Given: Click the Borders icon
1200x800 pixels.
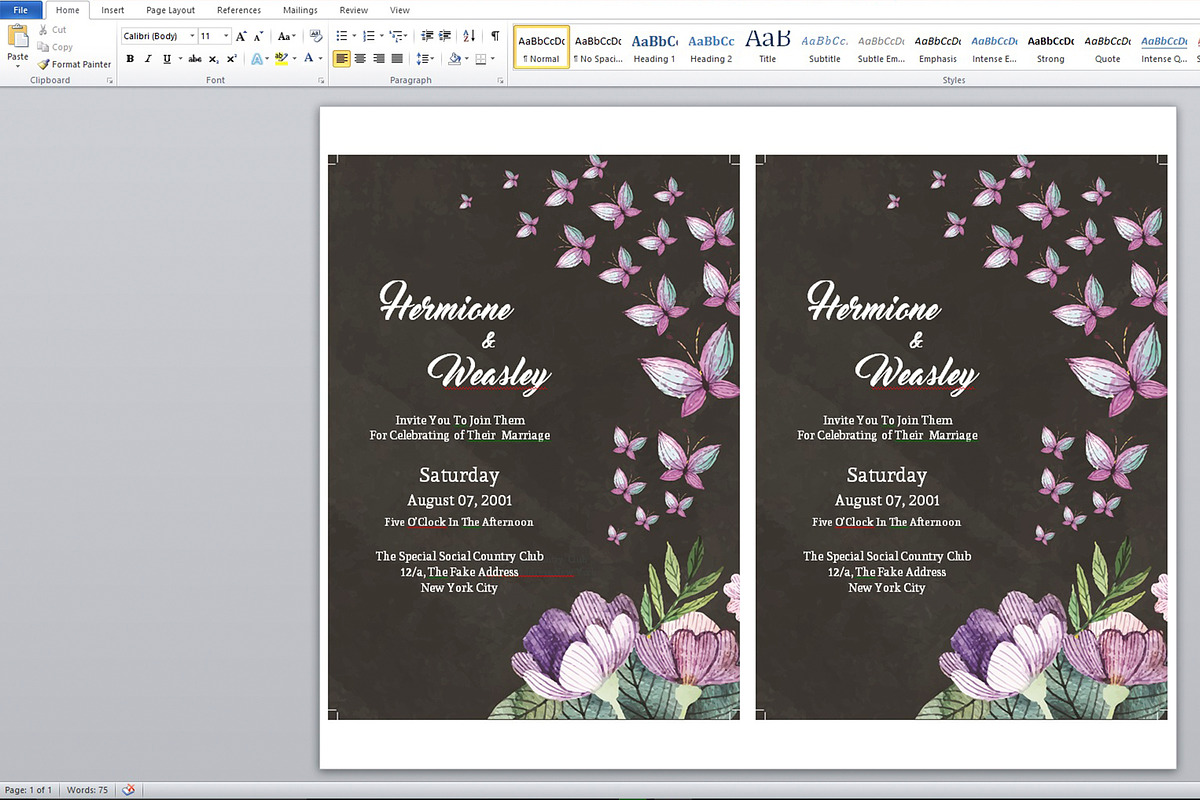Looking at the screenshot, I should pyautogui.click(x=481, y=59).
